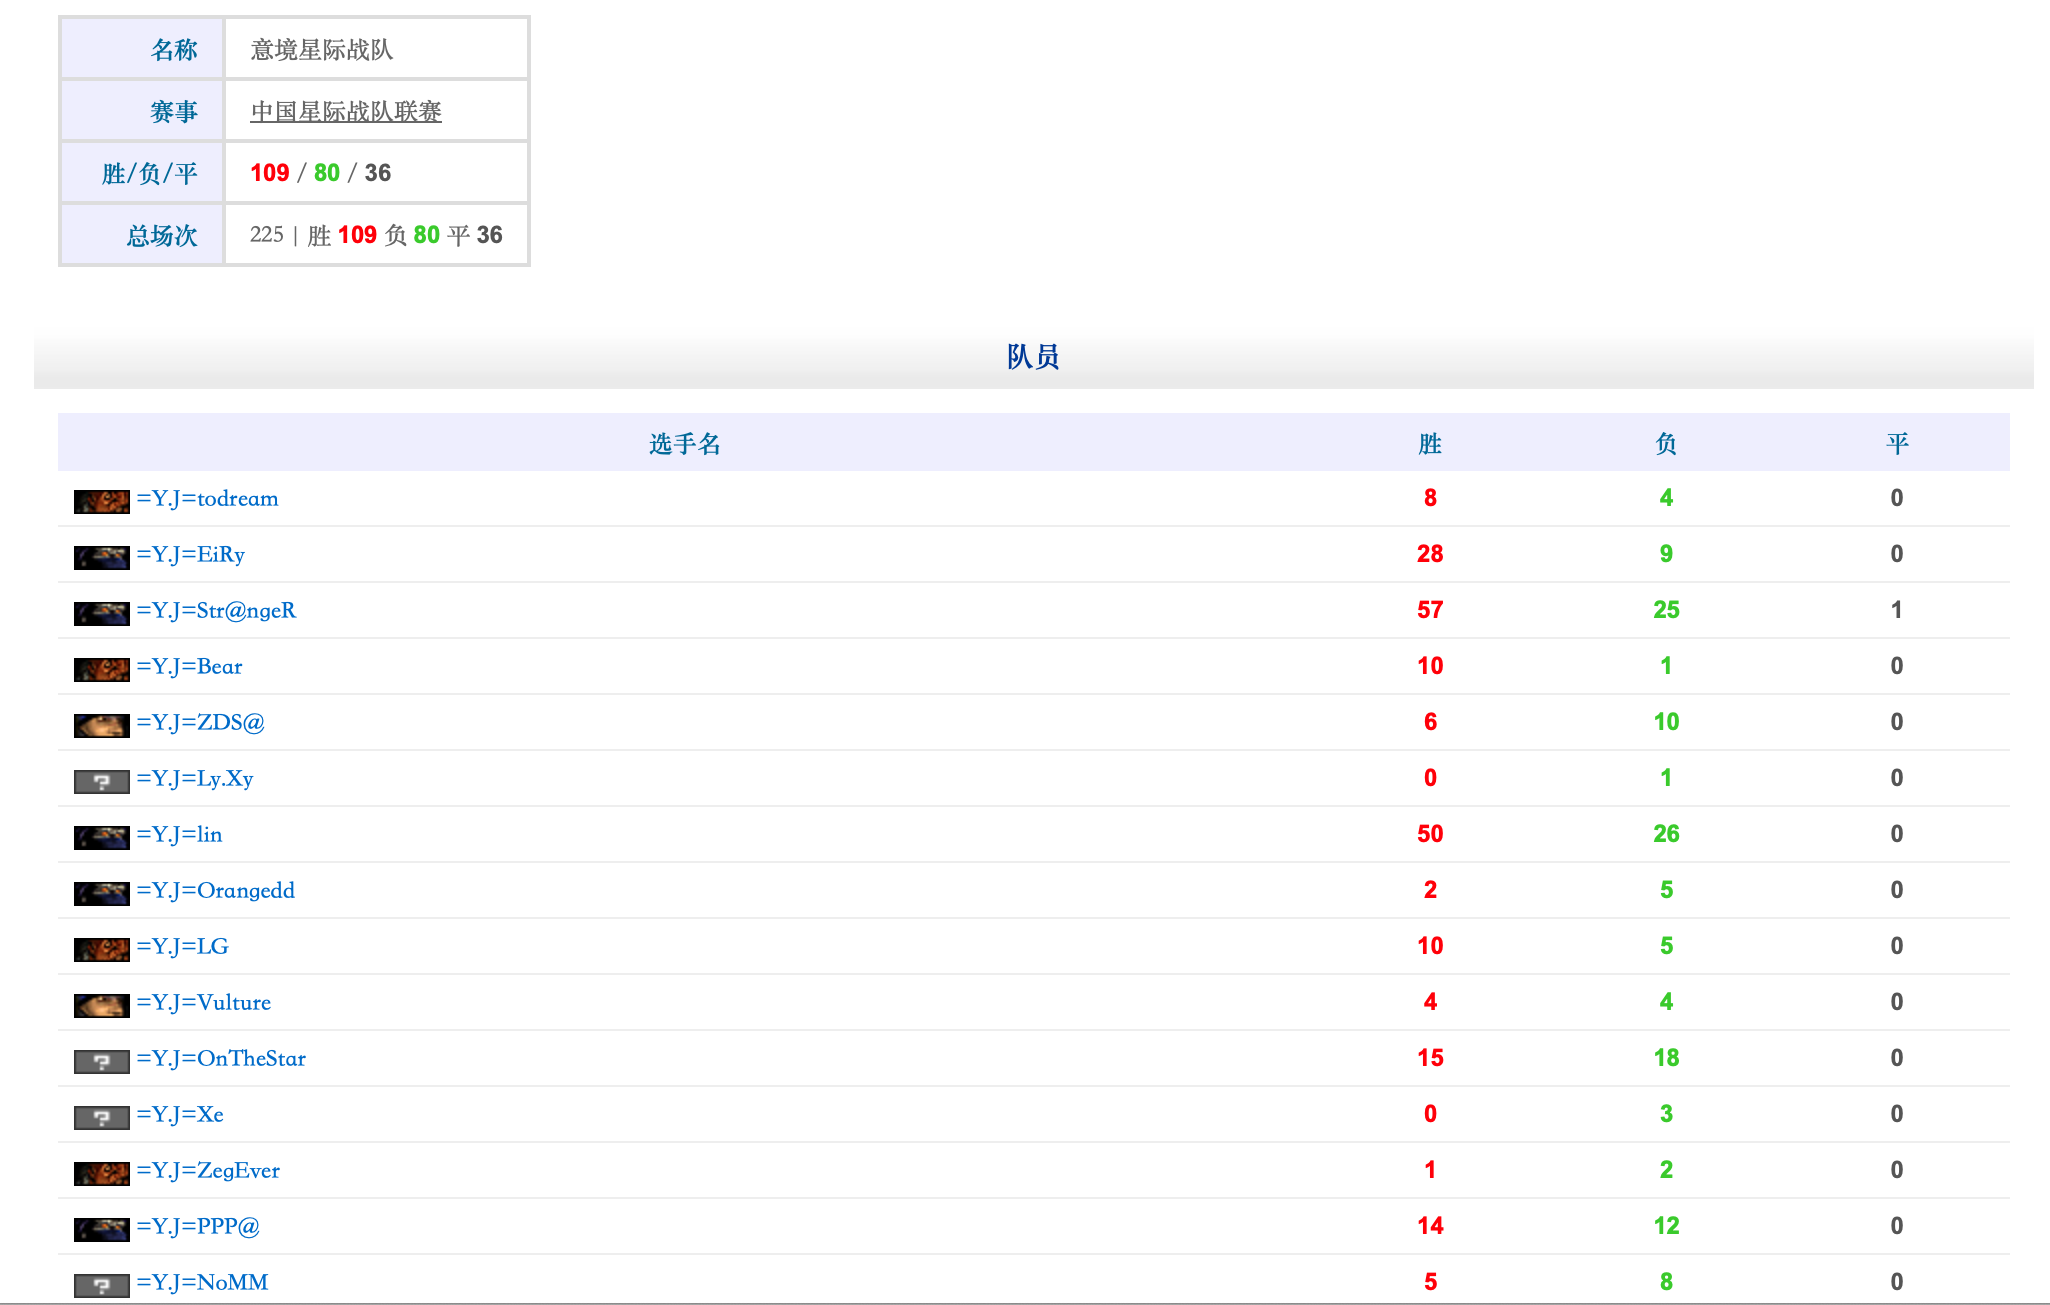Open player profile =Y.J=PPP@
The width and height of the screenshot is (2050, 1305).
(198, 1226)
